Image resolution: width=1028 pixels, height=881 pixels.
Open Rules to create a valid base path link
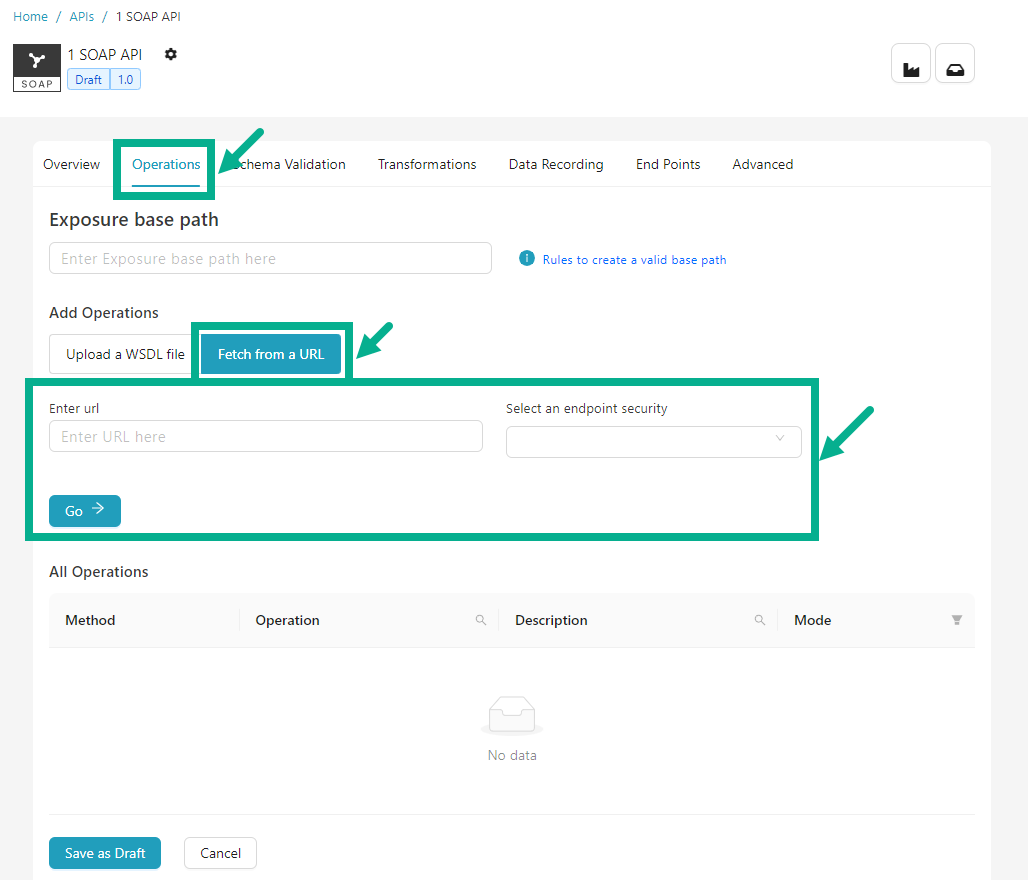point(634,260)
